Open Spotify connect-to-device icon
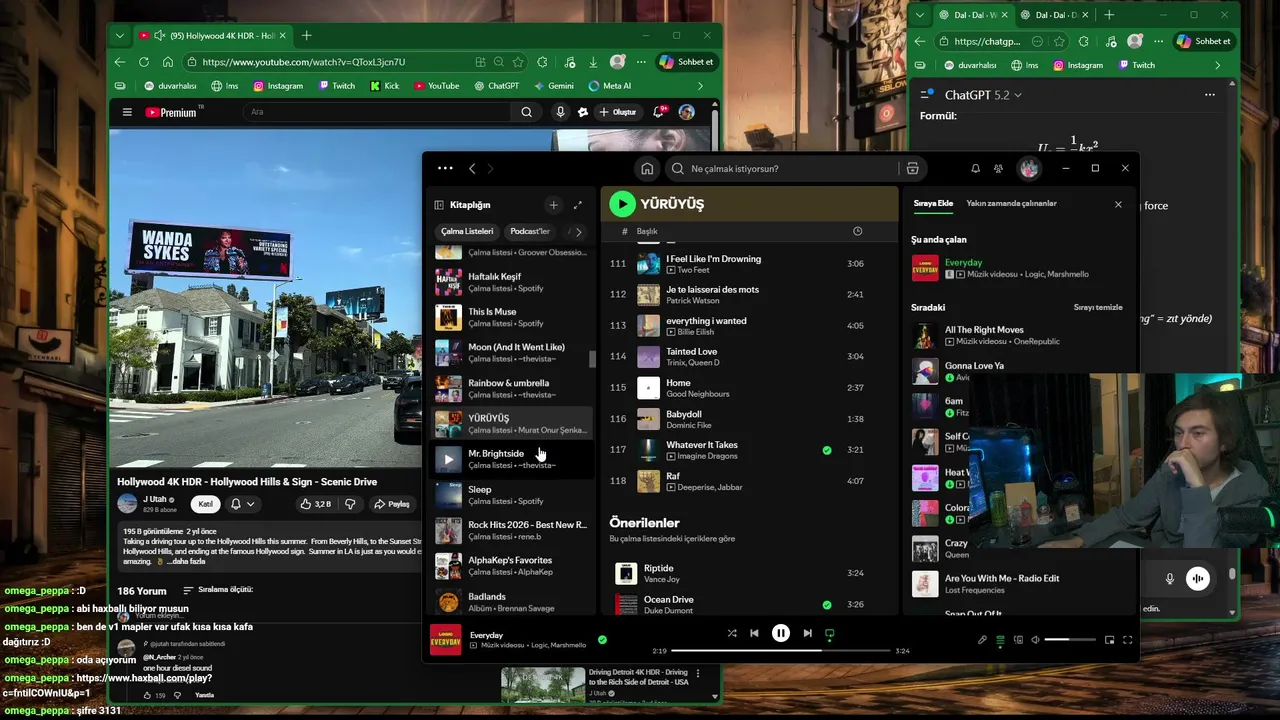Image resolution: width=1280 pixels, height=720 pixels. pos(1018,640)
